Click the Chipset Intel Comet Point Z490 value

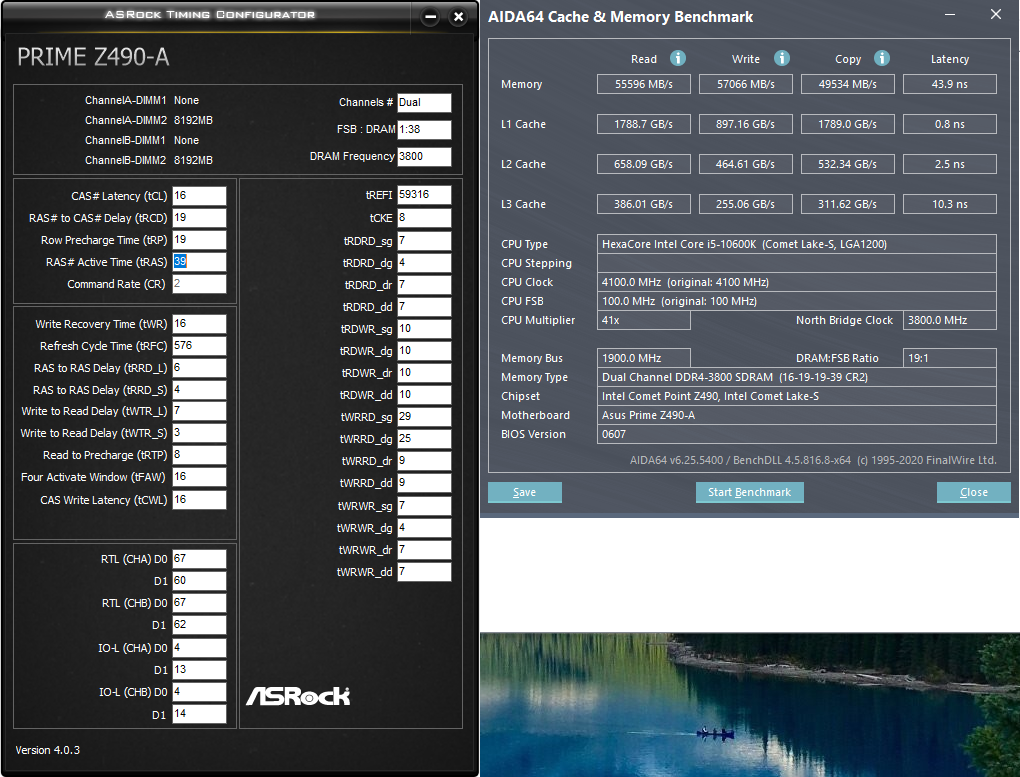797,396
